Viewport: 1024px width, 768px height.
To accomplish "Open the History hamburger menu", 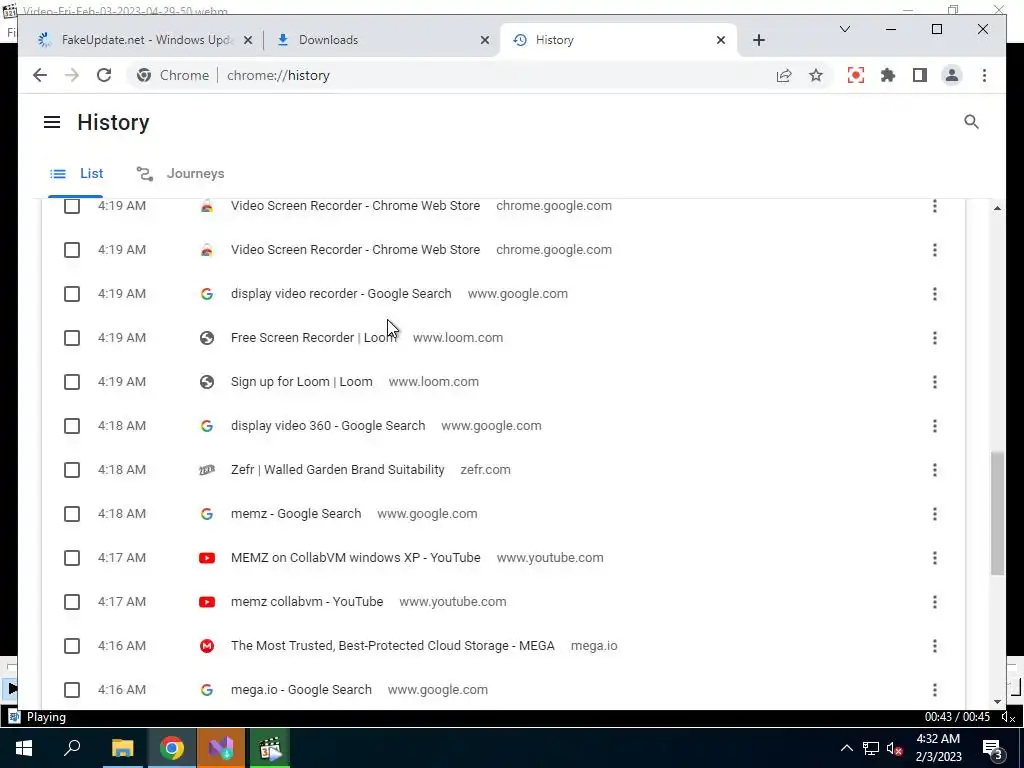I will 52,122.
